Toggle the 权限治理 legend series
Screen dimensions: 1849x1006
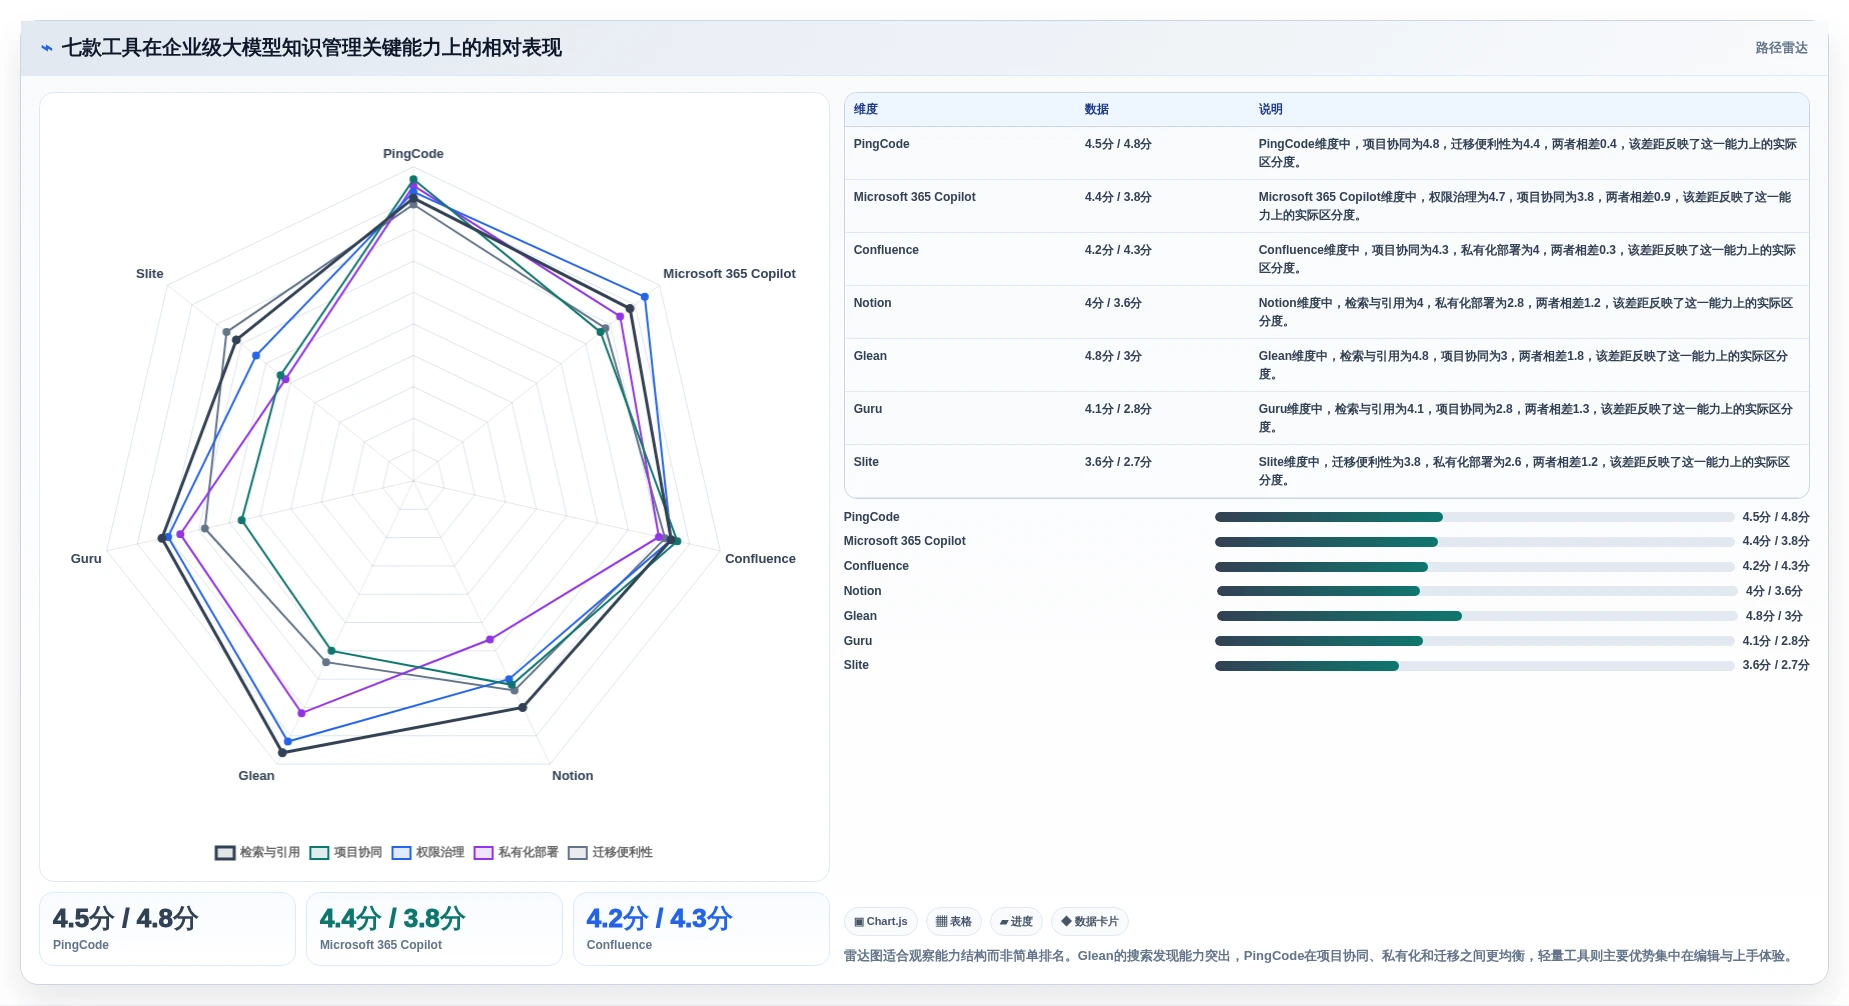(x=428, y=852)
